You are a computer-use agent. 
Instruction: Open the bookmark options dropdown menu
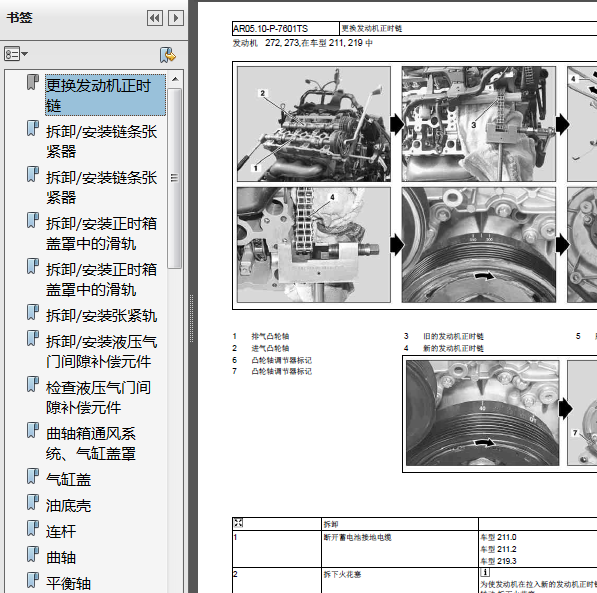click(16, 54)
